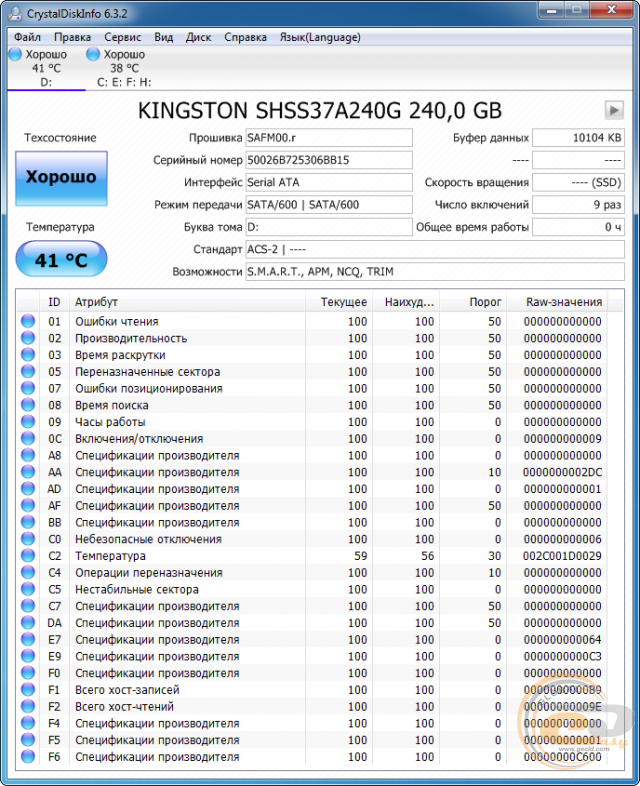Click status circle of C5 Нестабильные сектора
640x786 pixels.
tap(28, 588)
